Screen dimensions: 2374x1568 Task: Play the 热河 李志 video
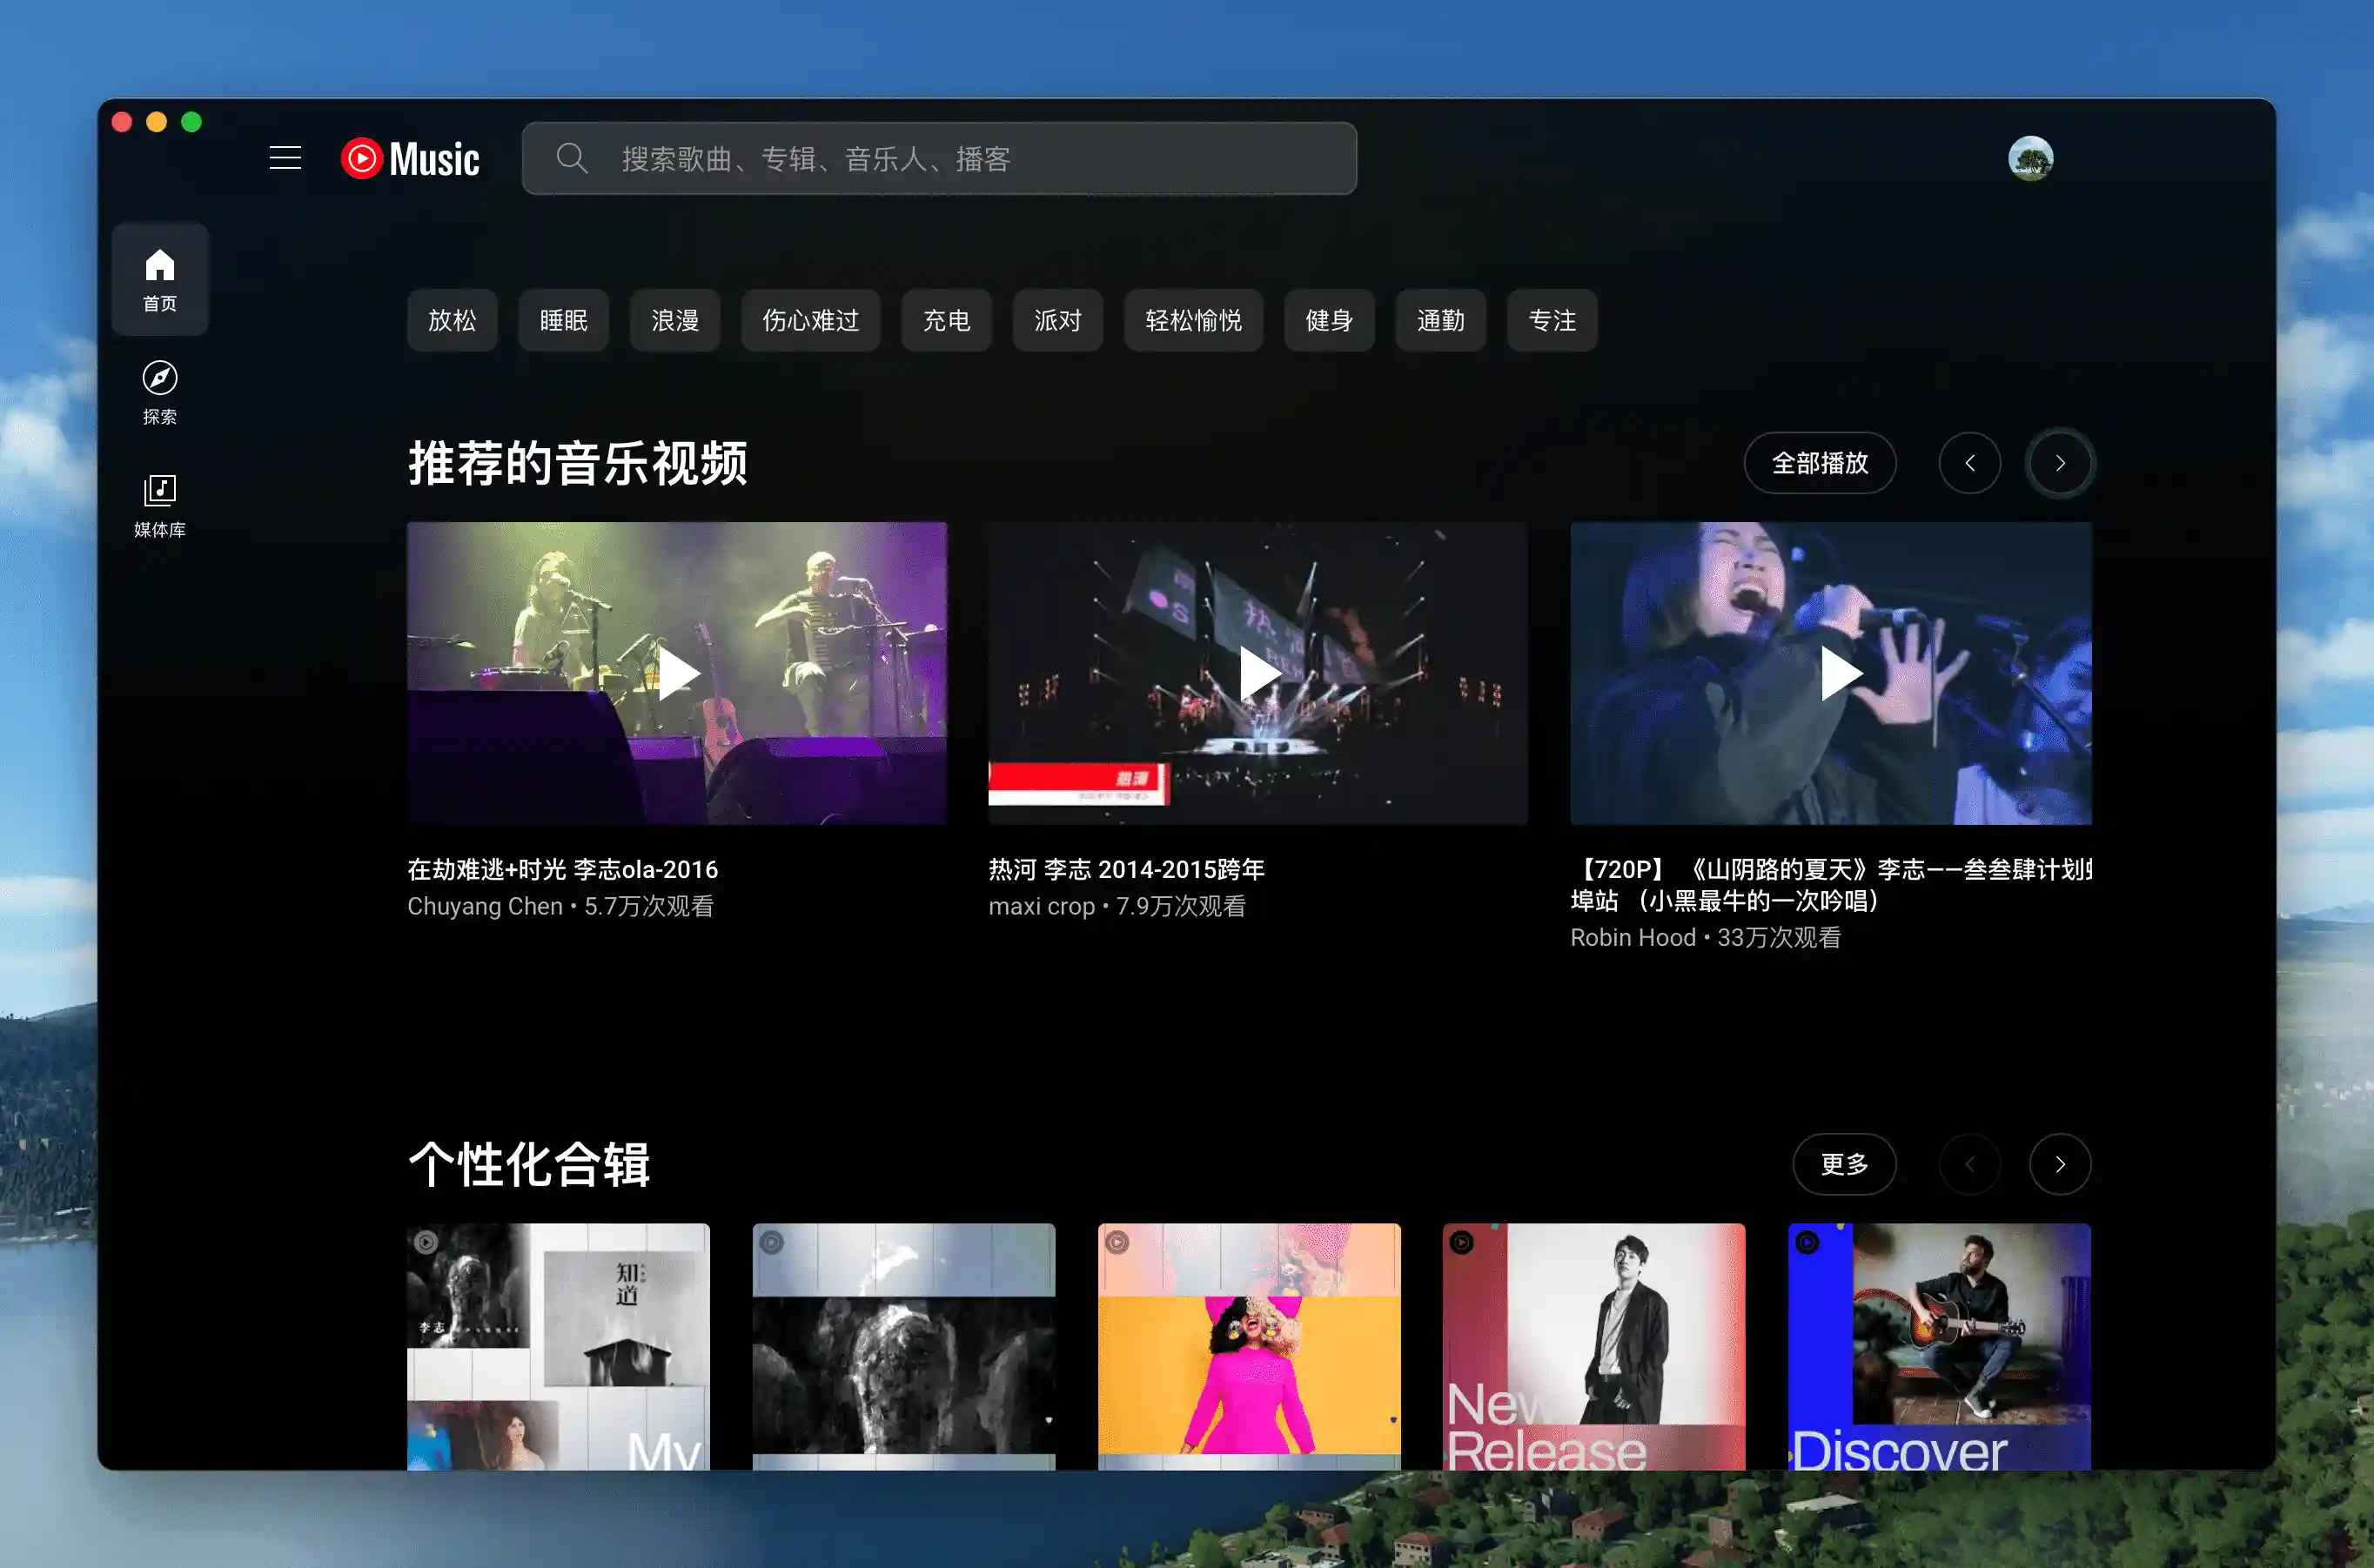click(1257, 673)
